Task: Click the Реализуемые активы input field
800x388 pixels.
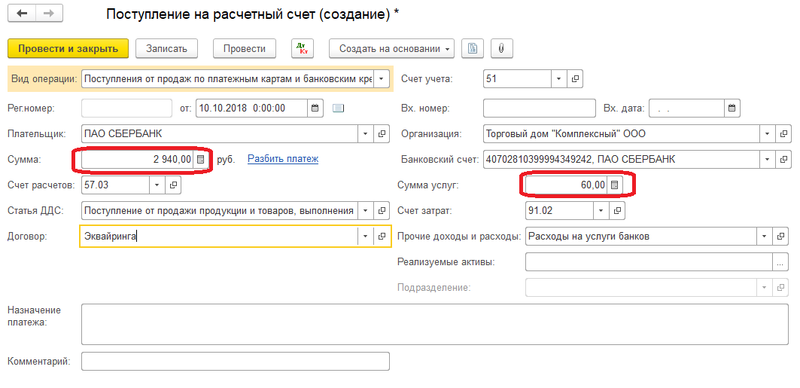Action: [x=648, y=262]
